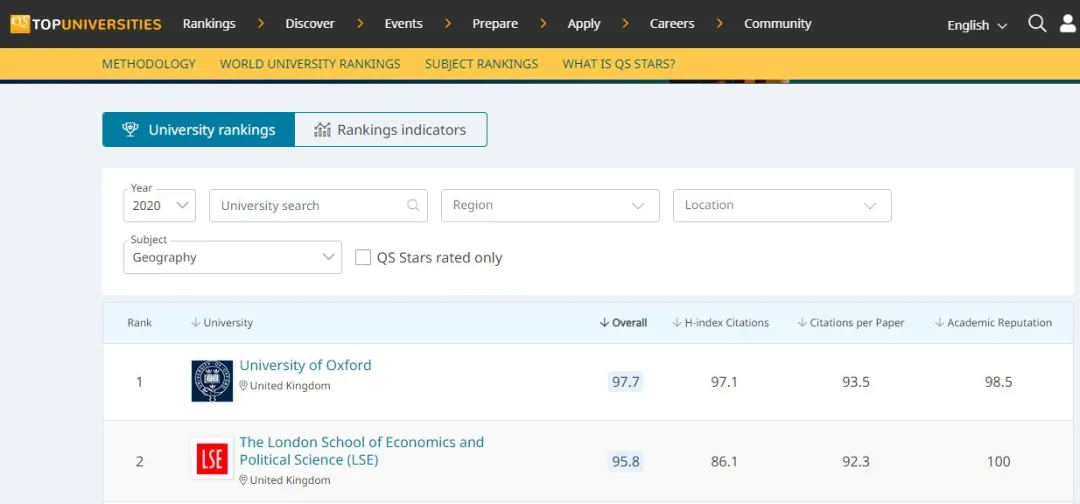Viewport: 1080px width, 504px height.
Task: Open the QS TopUniversities logo homepage
Action: pos(85,24)
